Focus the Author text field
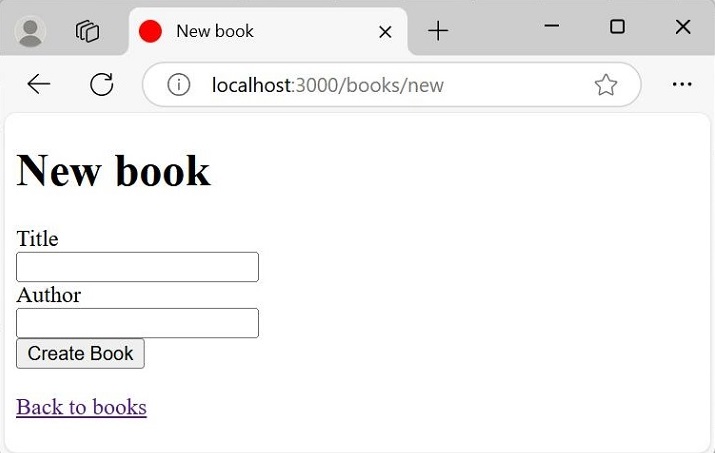The height and width of the screenshot is (453, 715). click(138, 323)
